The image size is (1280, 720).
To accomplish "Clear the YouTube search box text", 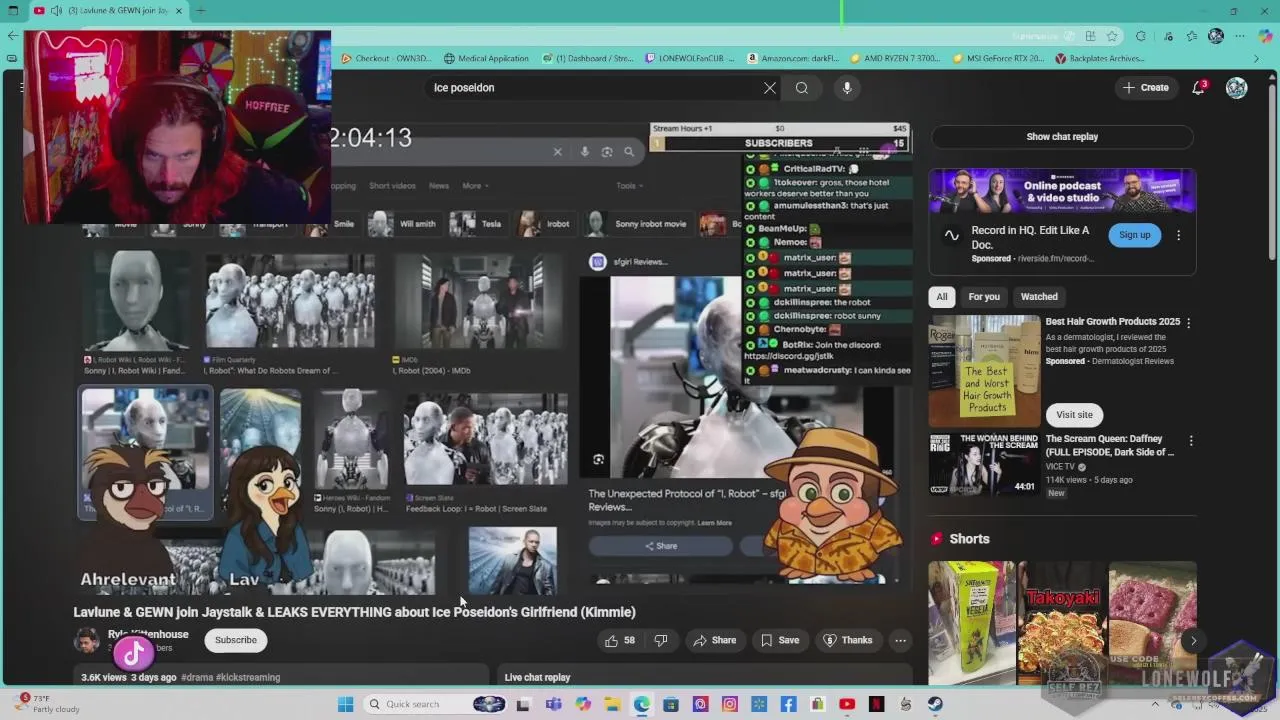I will pyautogui.click(x=770, y=88).
